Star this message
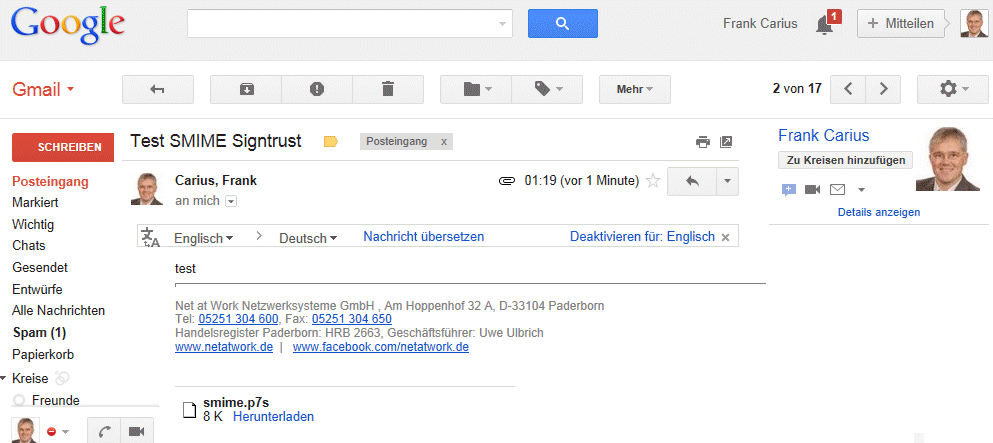 click(x=653, y=182)
